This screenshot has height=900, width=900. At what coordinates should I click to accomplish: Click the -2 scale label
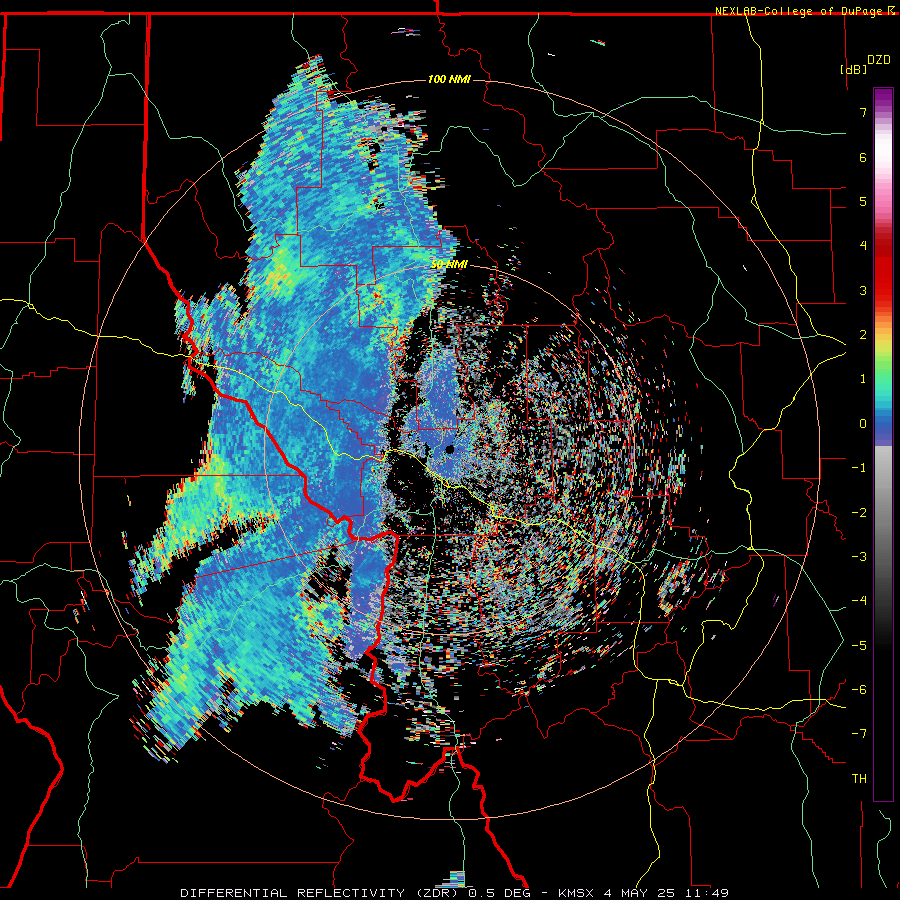point(859,513)
